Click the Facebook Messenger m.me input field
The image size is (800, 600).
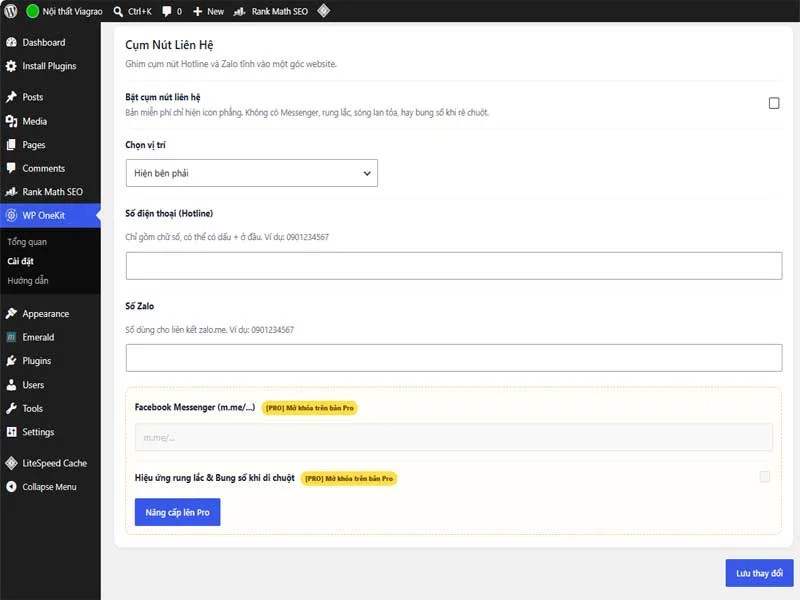click(454, 437)
